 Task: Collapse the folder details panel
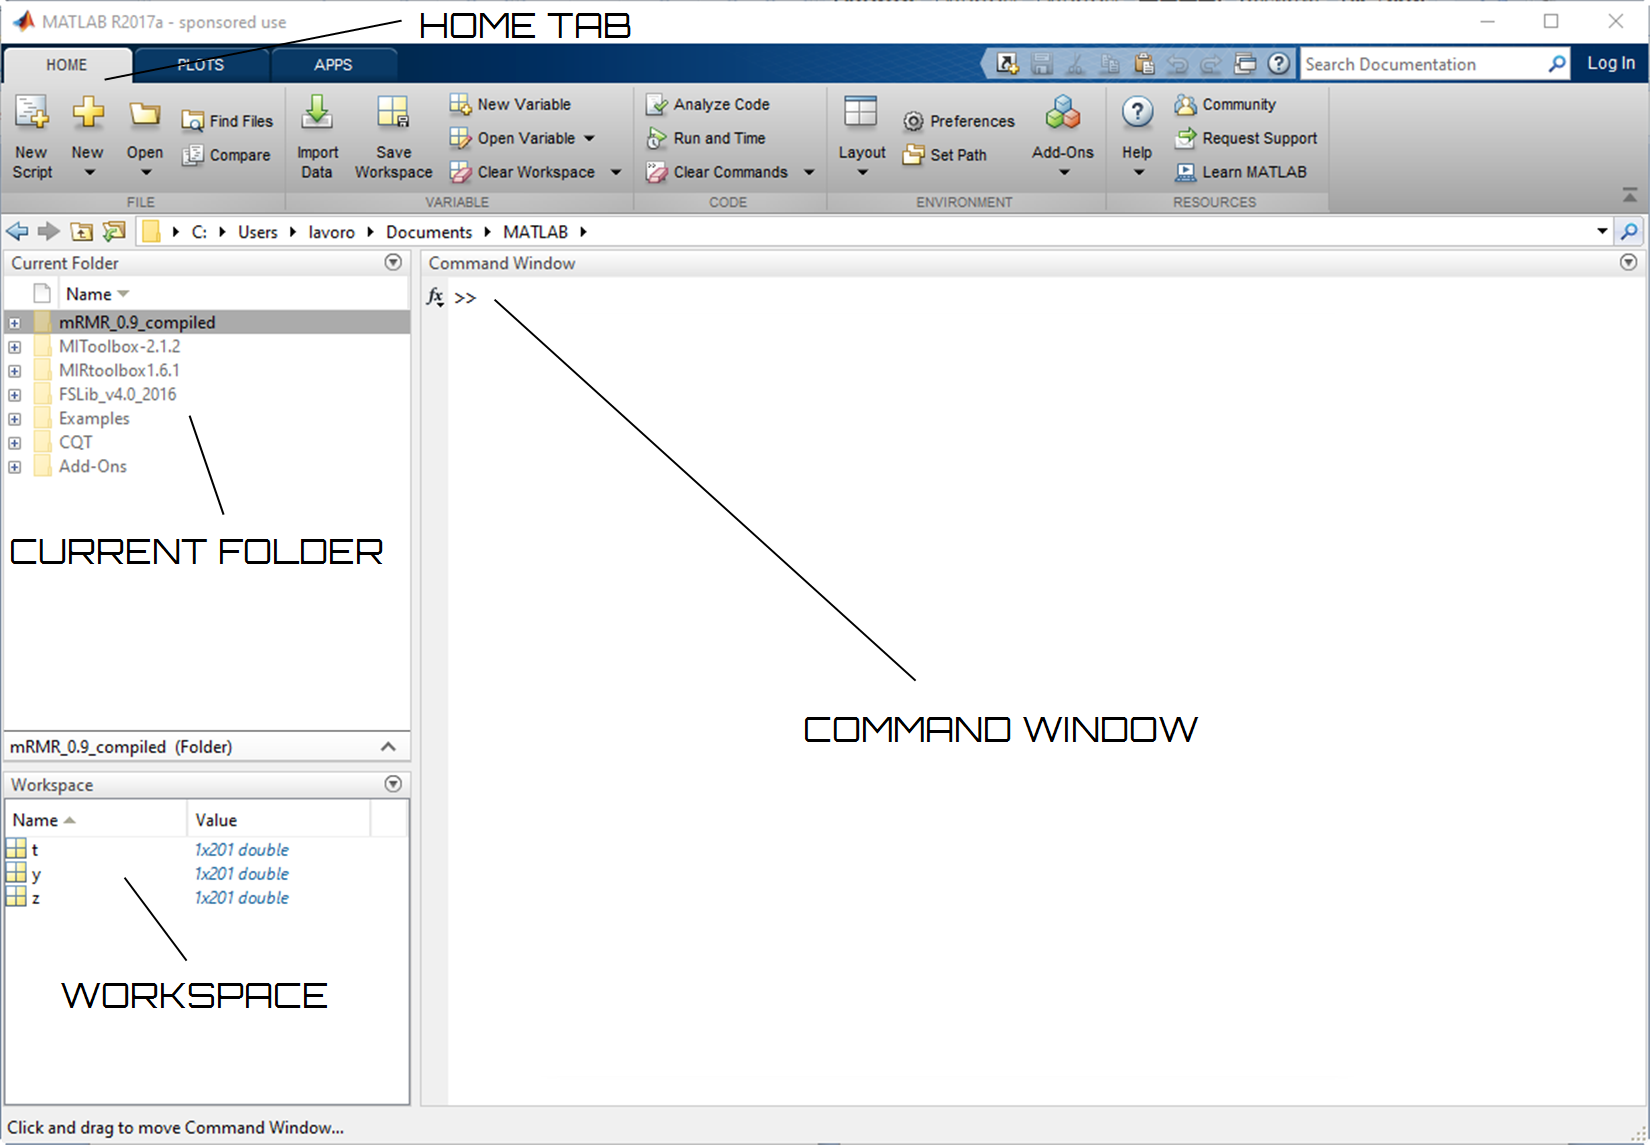(x=388, y=747)
